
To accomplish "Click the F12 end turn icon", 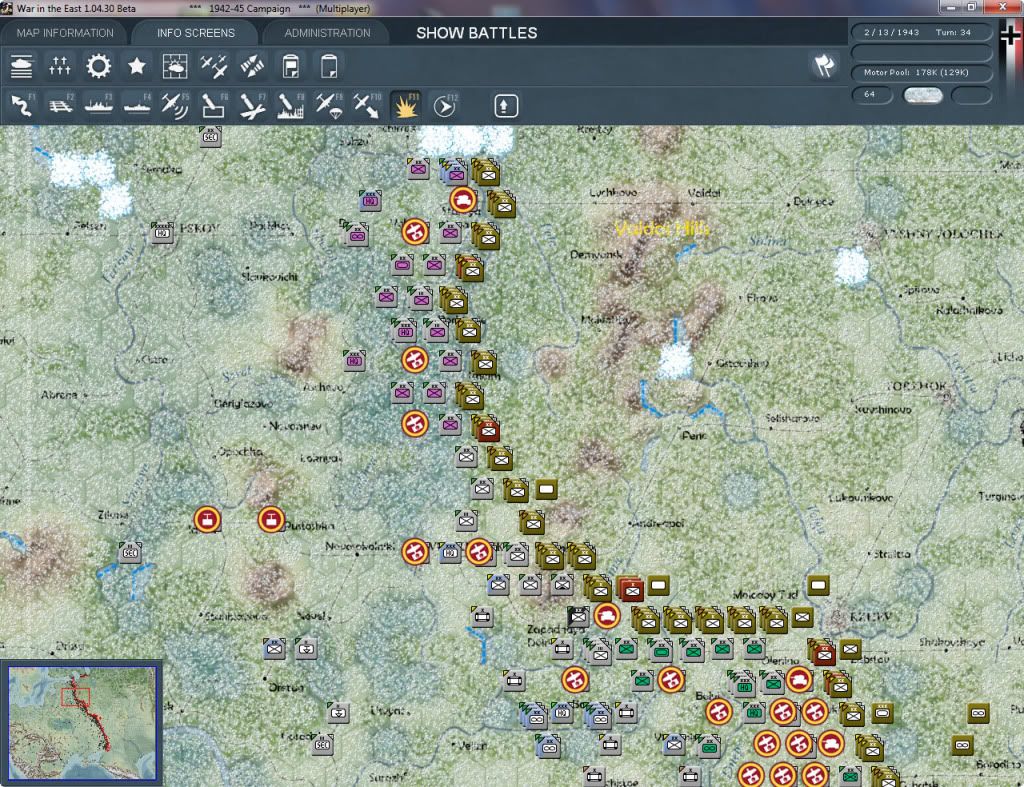I will pos(445,106).
